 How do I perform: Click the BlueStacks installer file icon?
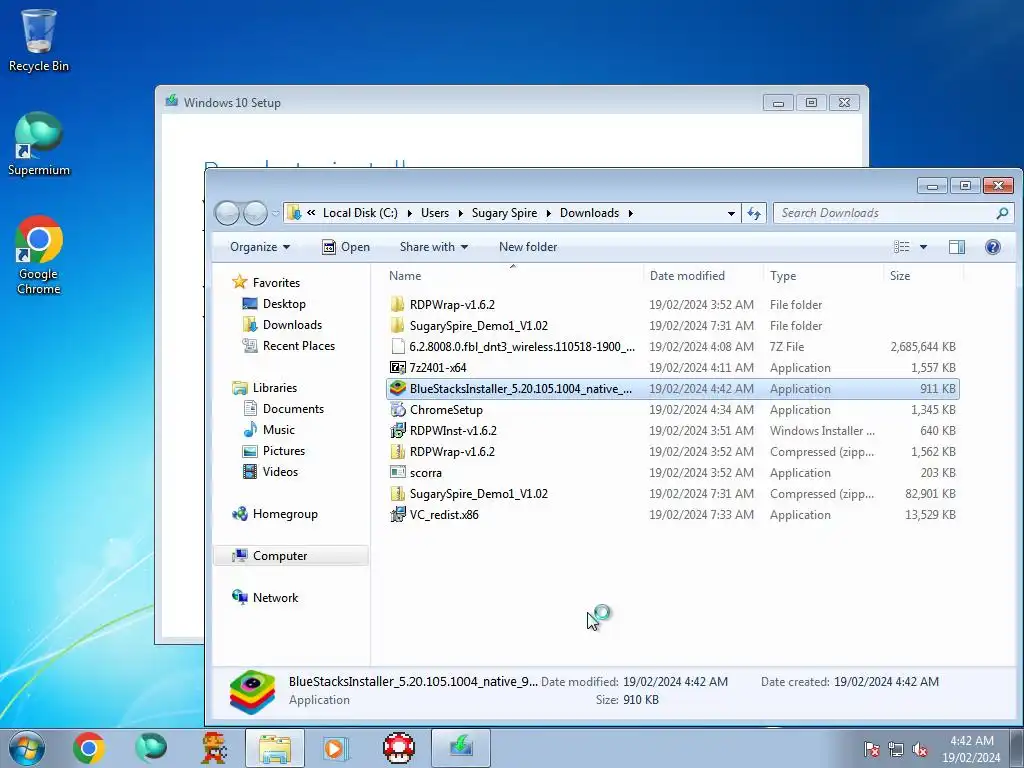(x=398, y=389)
